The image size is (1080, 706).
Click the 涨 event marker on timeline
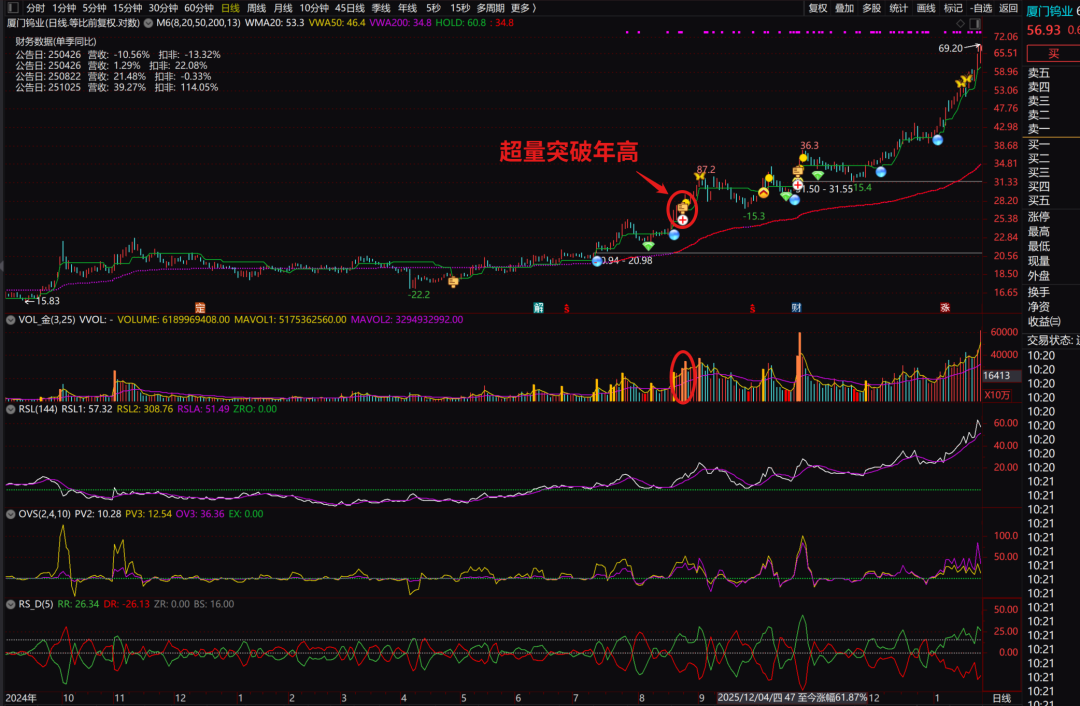945,308
